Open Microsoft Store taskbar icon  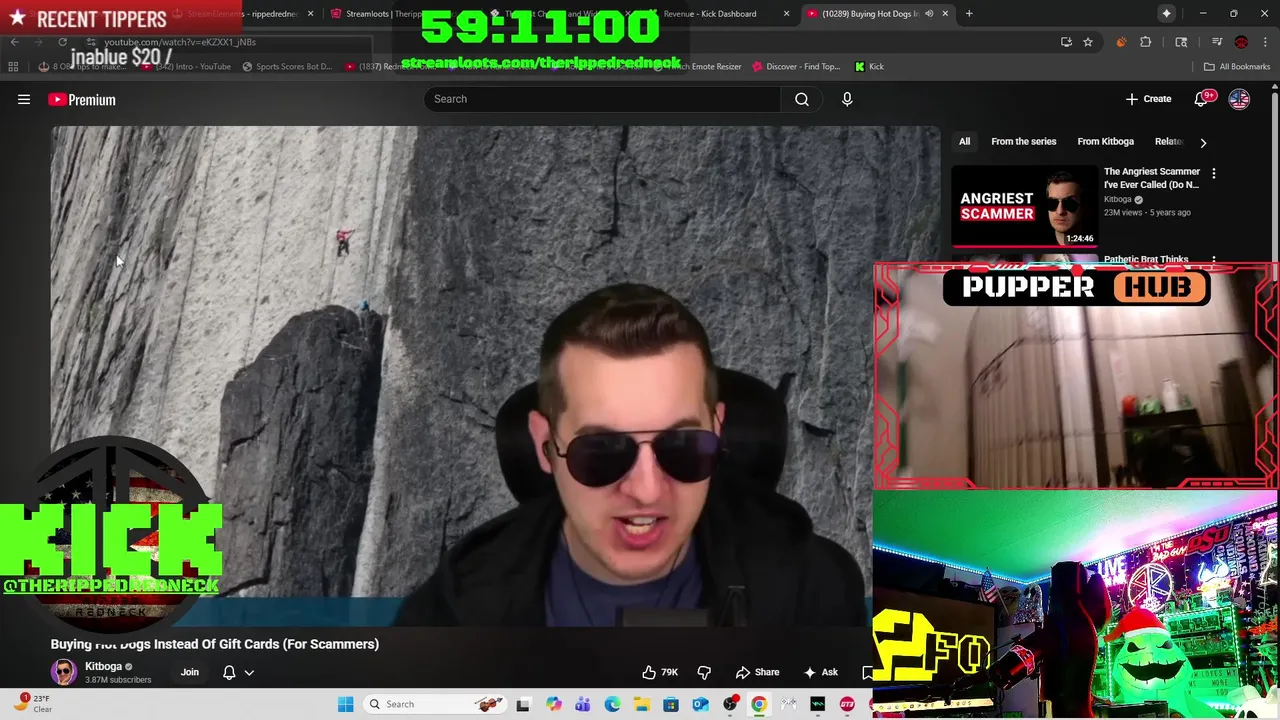[671, 705]
